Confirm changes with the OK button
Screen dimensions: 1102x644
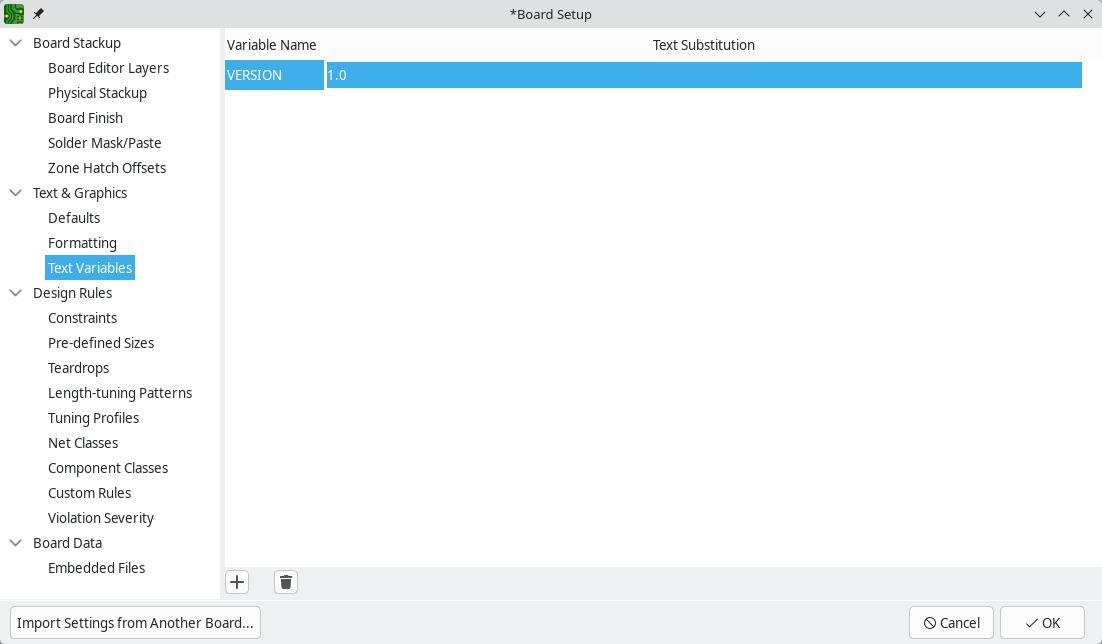pos(1042,622)
